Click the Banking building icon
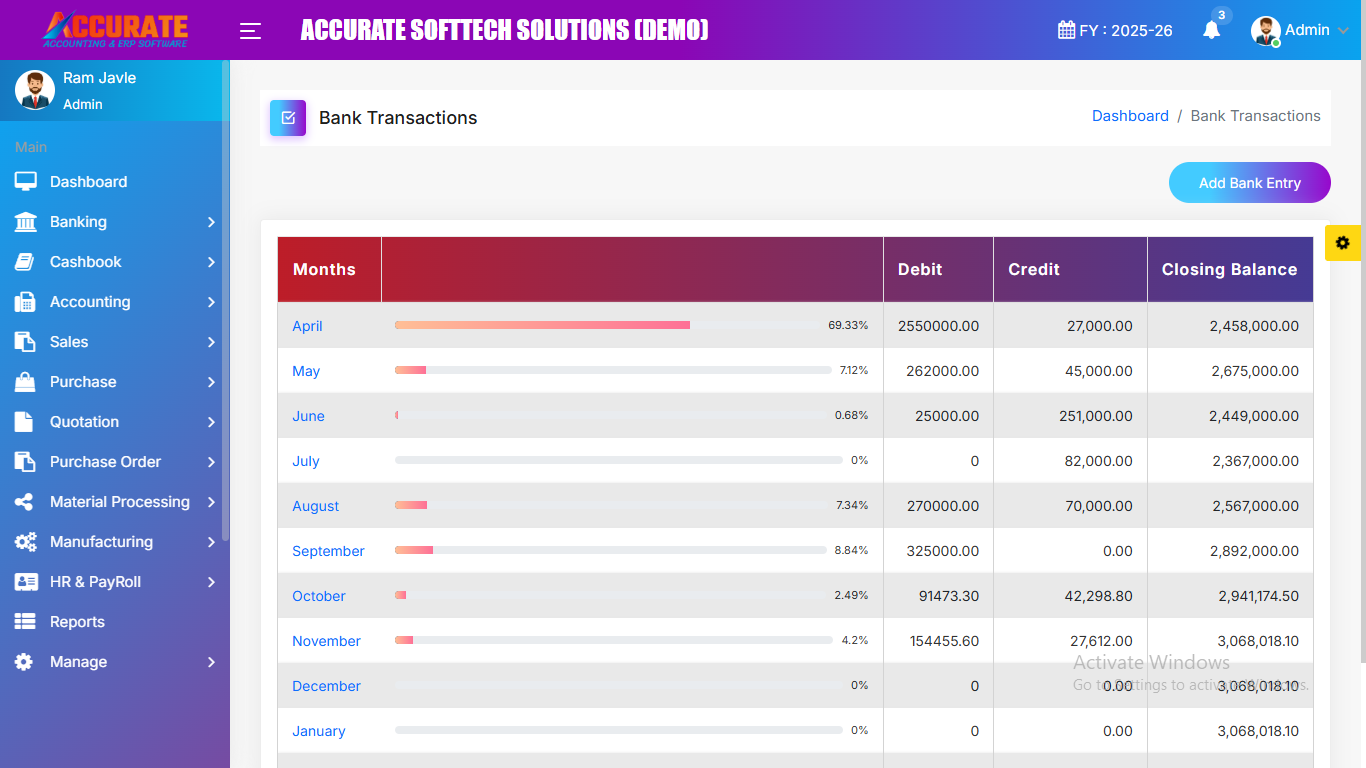Screen dimensions: 1366x768 tap(25, 222)
